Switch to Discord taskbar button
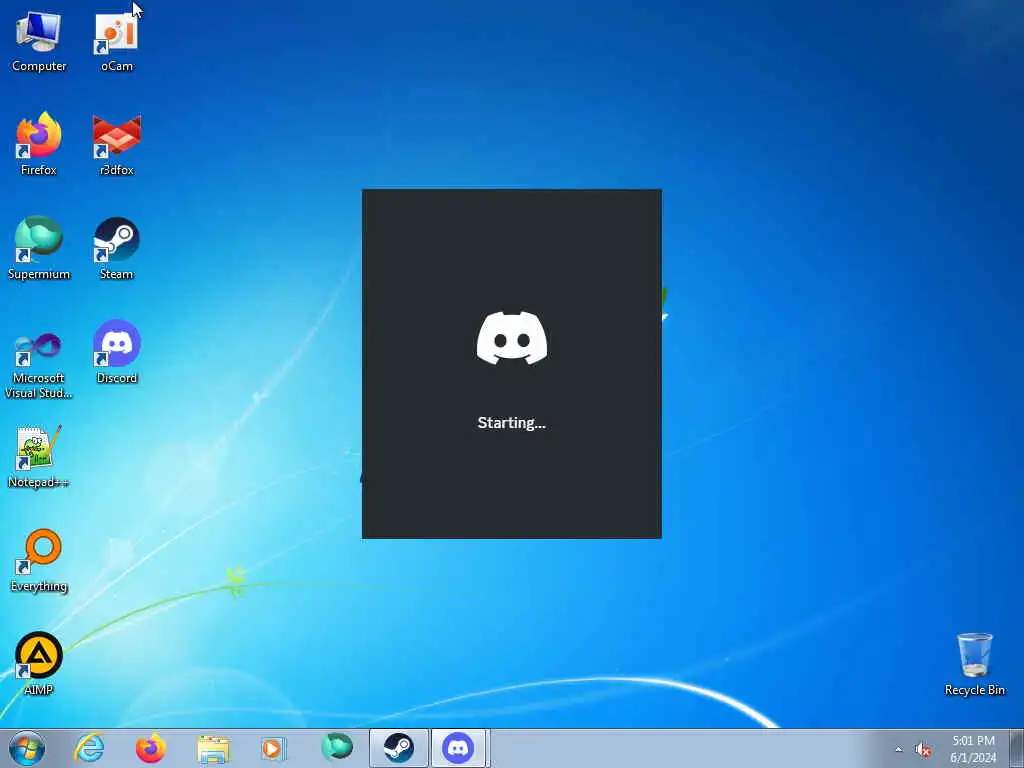Viewport: 1024px width, 768px height. [458, 748]
